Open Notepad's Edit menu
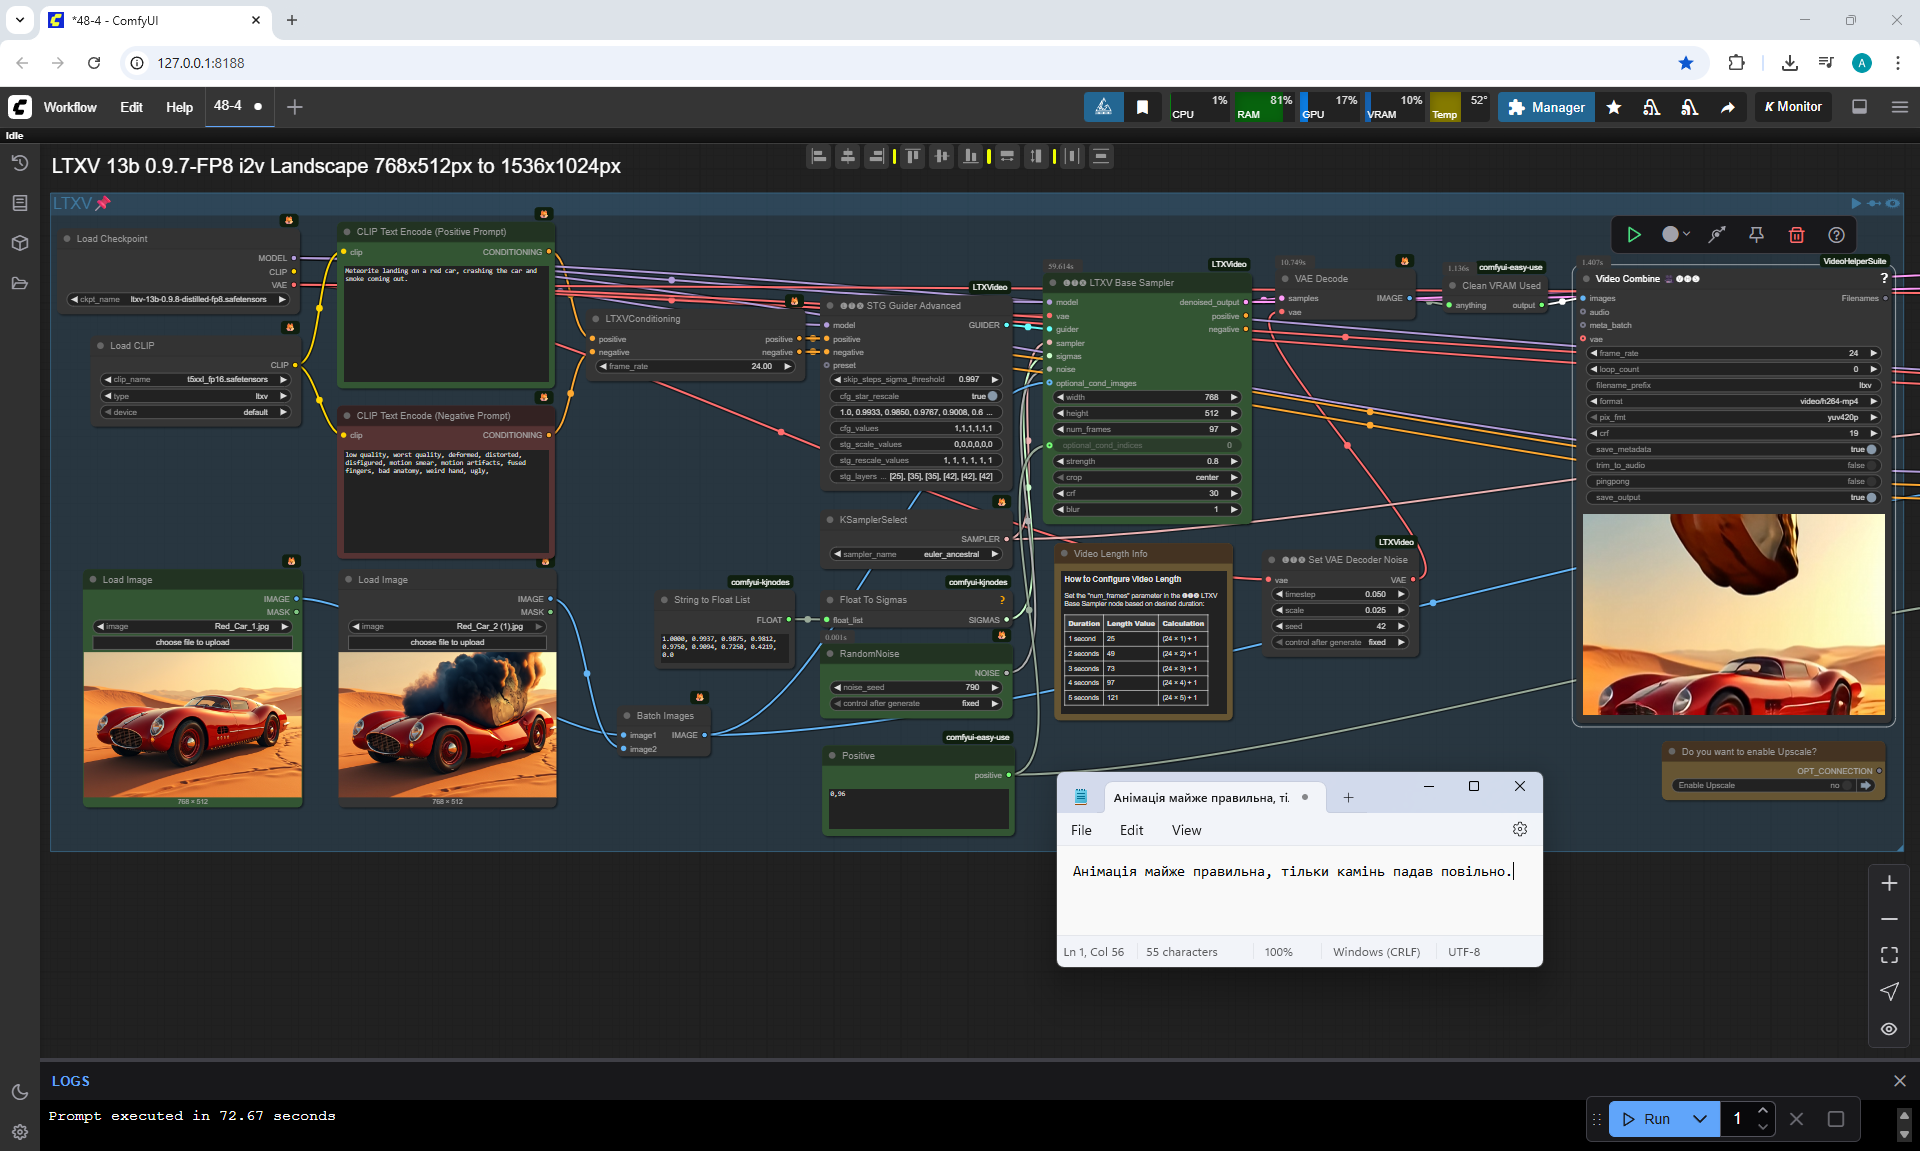 point(1131,830)
